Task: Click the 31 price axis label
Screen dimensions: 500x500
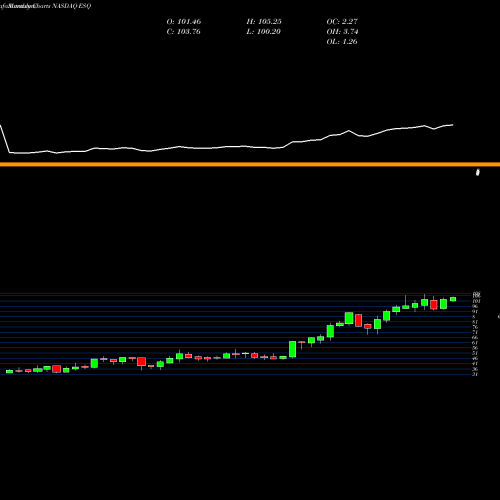Action: (x=475, y=374)
